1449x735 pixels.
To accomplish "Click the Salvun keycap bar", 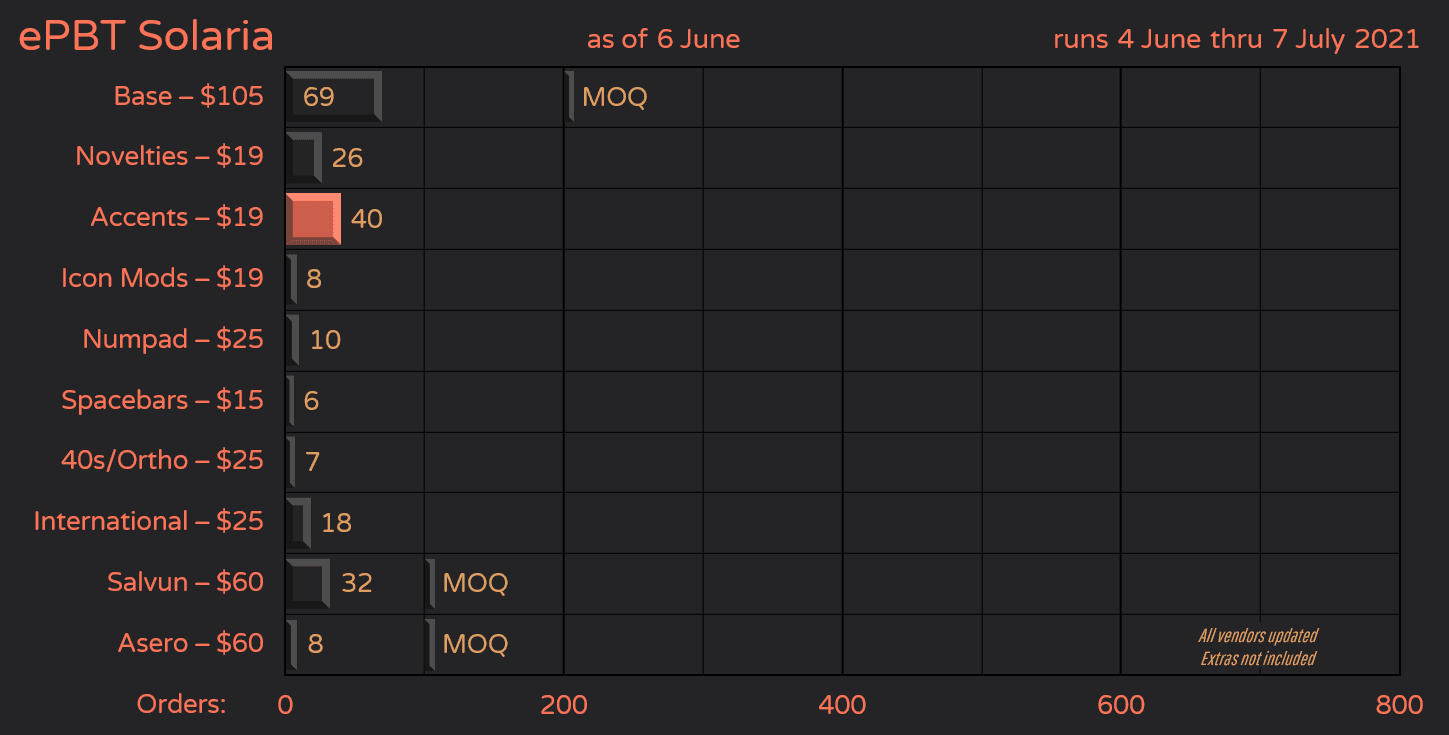I will point(306,582).
